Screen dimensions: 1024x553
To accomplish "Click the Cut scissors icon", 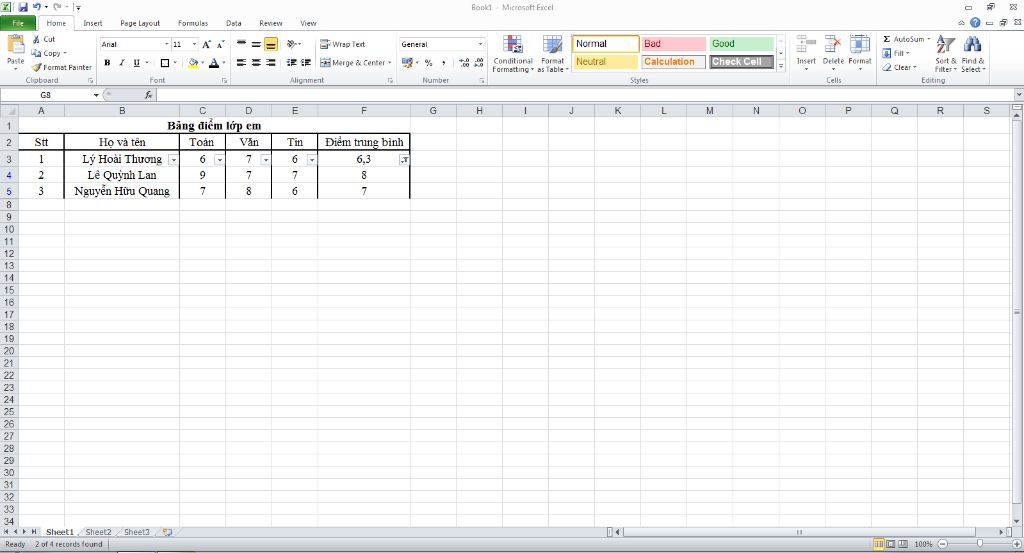I will (x=36, y=39).
